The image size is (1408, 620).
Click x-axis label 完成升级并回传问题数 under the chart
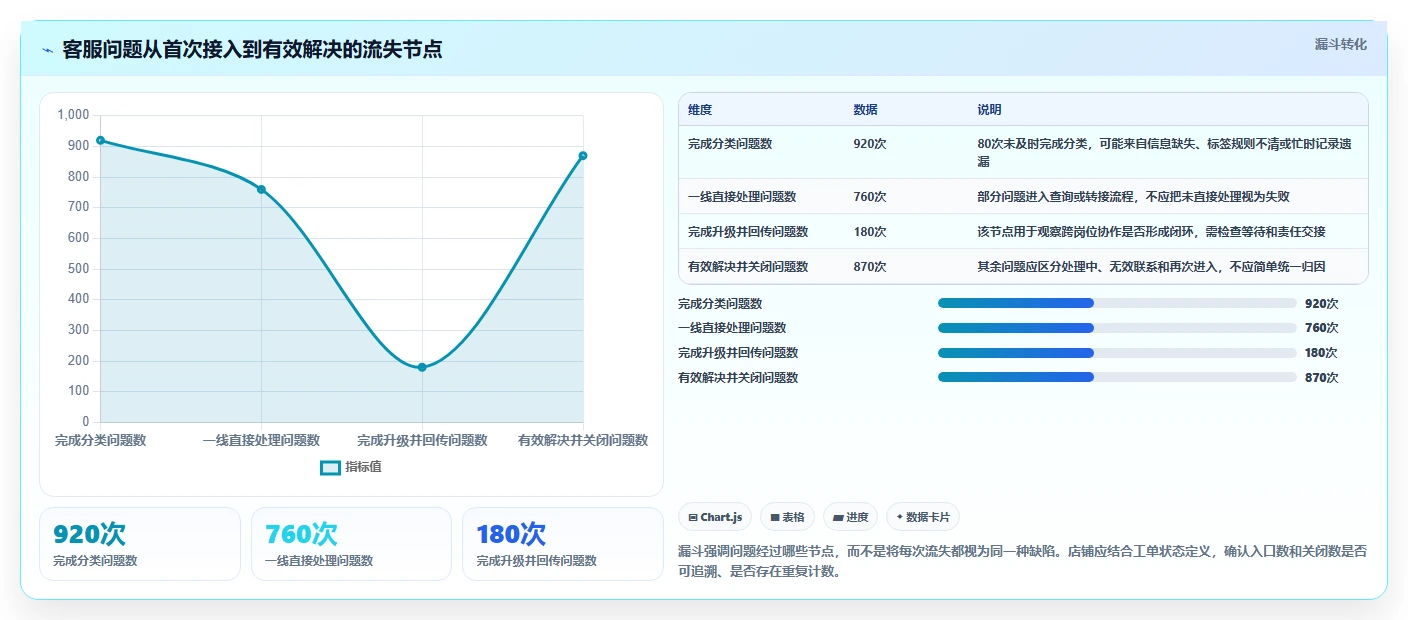[x=422, y=440]
